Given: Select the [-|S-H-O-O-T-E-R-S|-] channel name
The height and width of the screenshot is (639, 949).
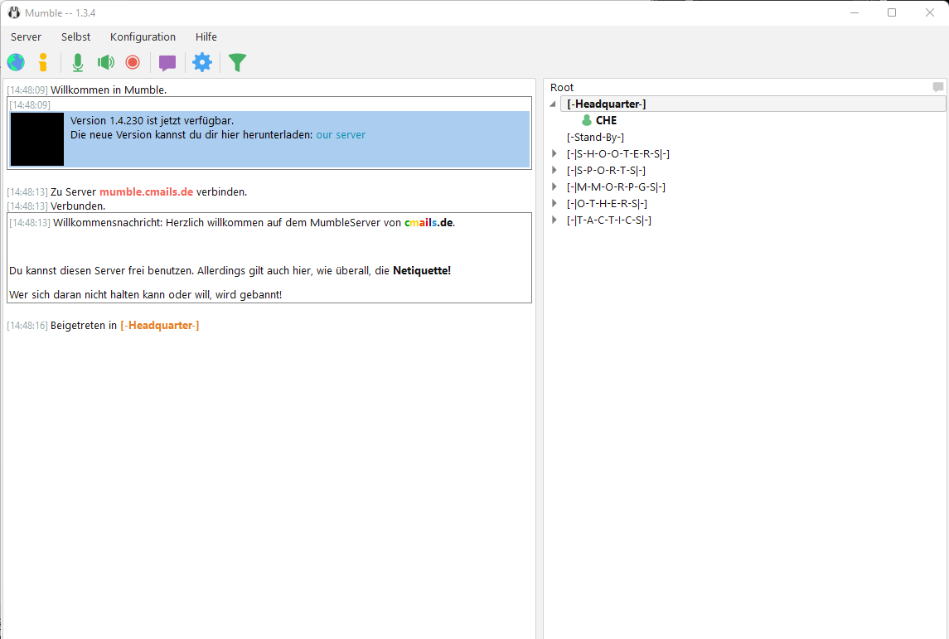Looking at the screenshot, I should [x=618, y=154].
